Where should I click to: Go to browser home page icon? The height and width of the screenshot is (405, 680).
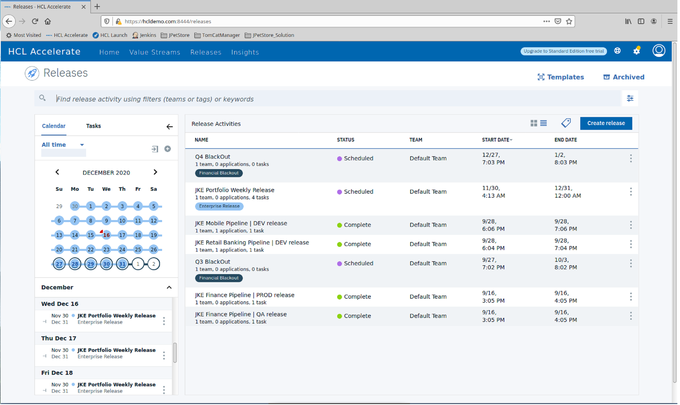point(48,21)
